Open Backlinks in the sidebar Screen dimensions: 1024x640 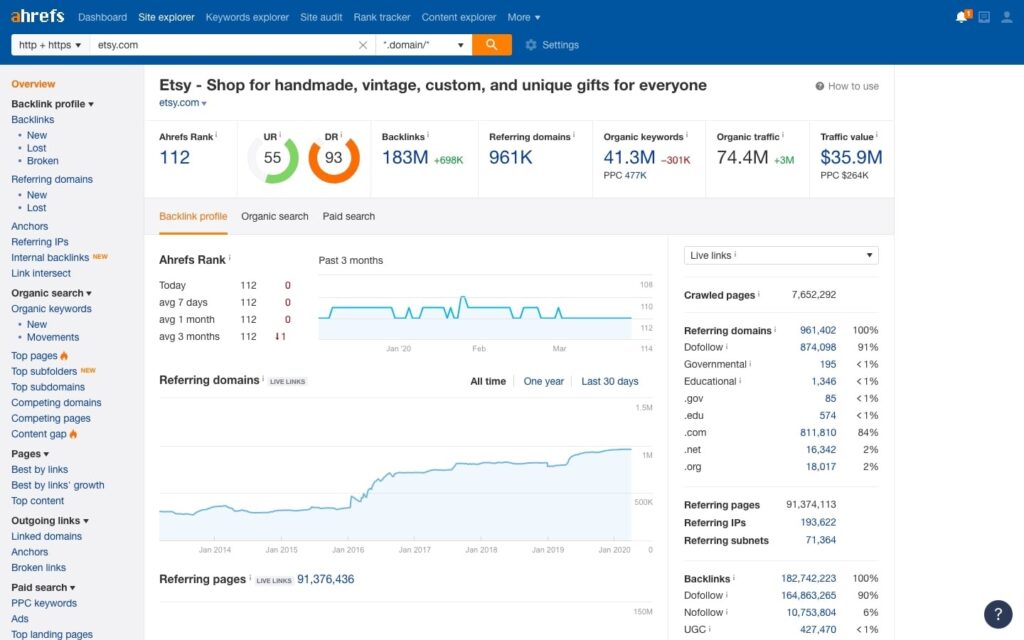coord(33,120)
